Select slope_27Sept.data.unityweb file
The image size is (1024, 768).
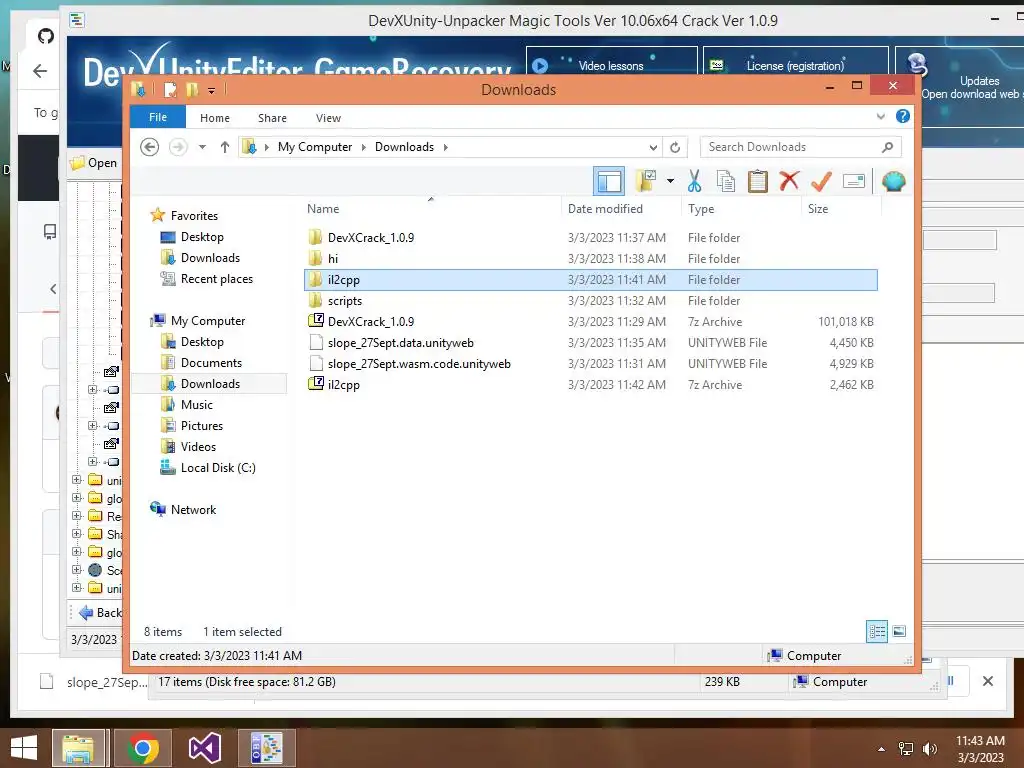pos(400,343)
